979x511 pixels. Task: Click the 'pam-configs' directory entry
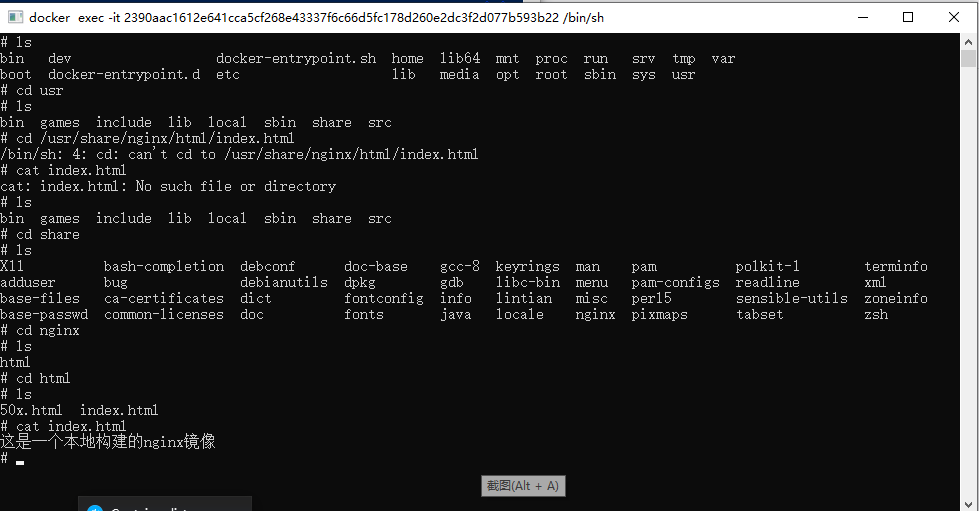click(675, 282)
